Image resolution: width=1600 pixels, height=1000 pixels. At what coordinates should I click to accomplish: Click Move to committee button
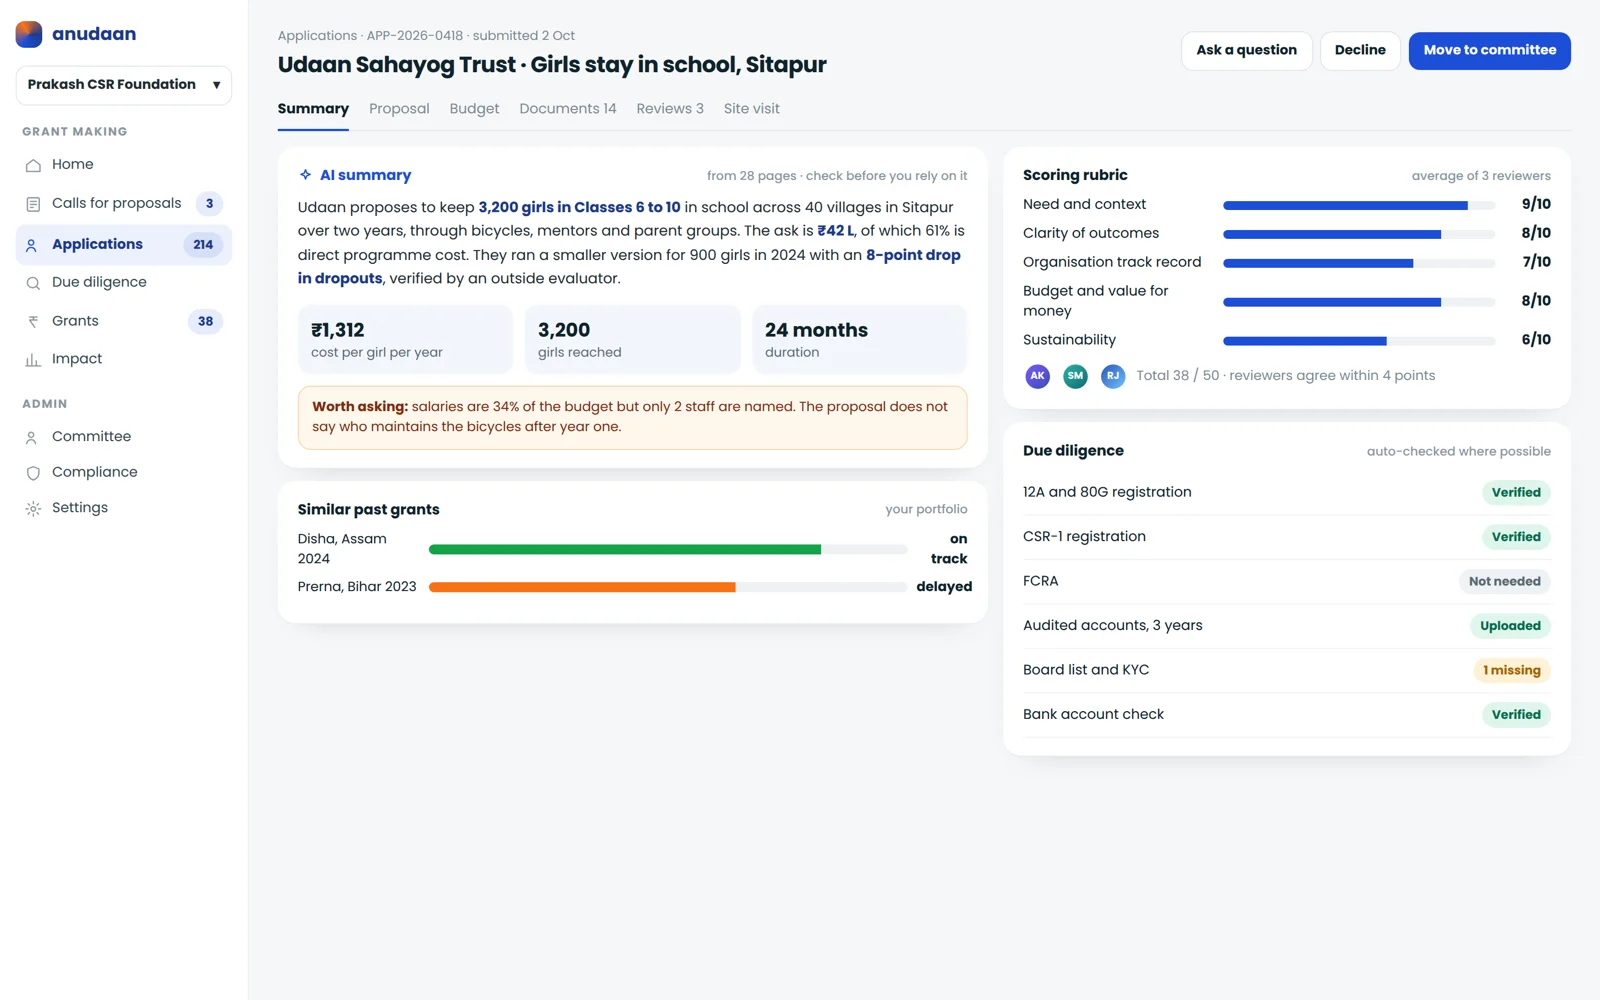click(1490, 51)
